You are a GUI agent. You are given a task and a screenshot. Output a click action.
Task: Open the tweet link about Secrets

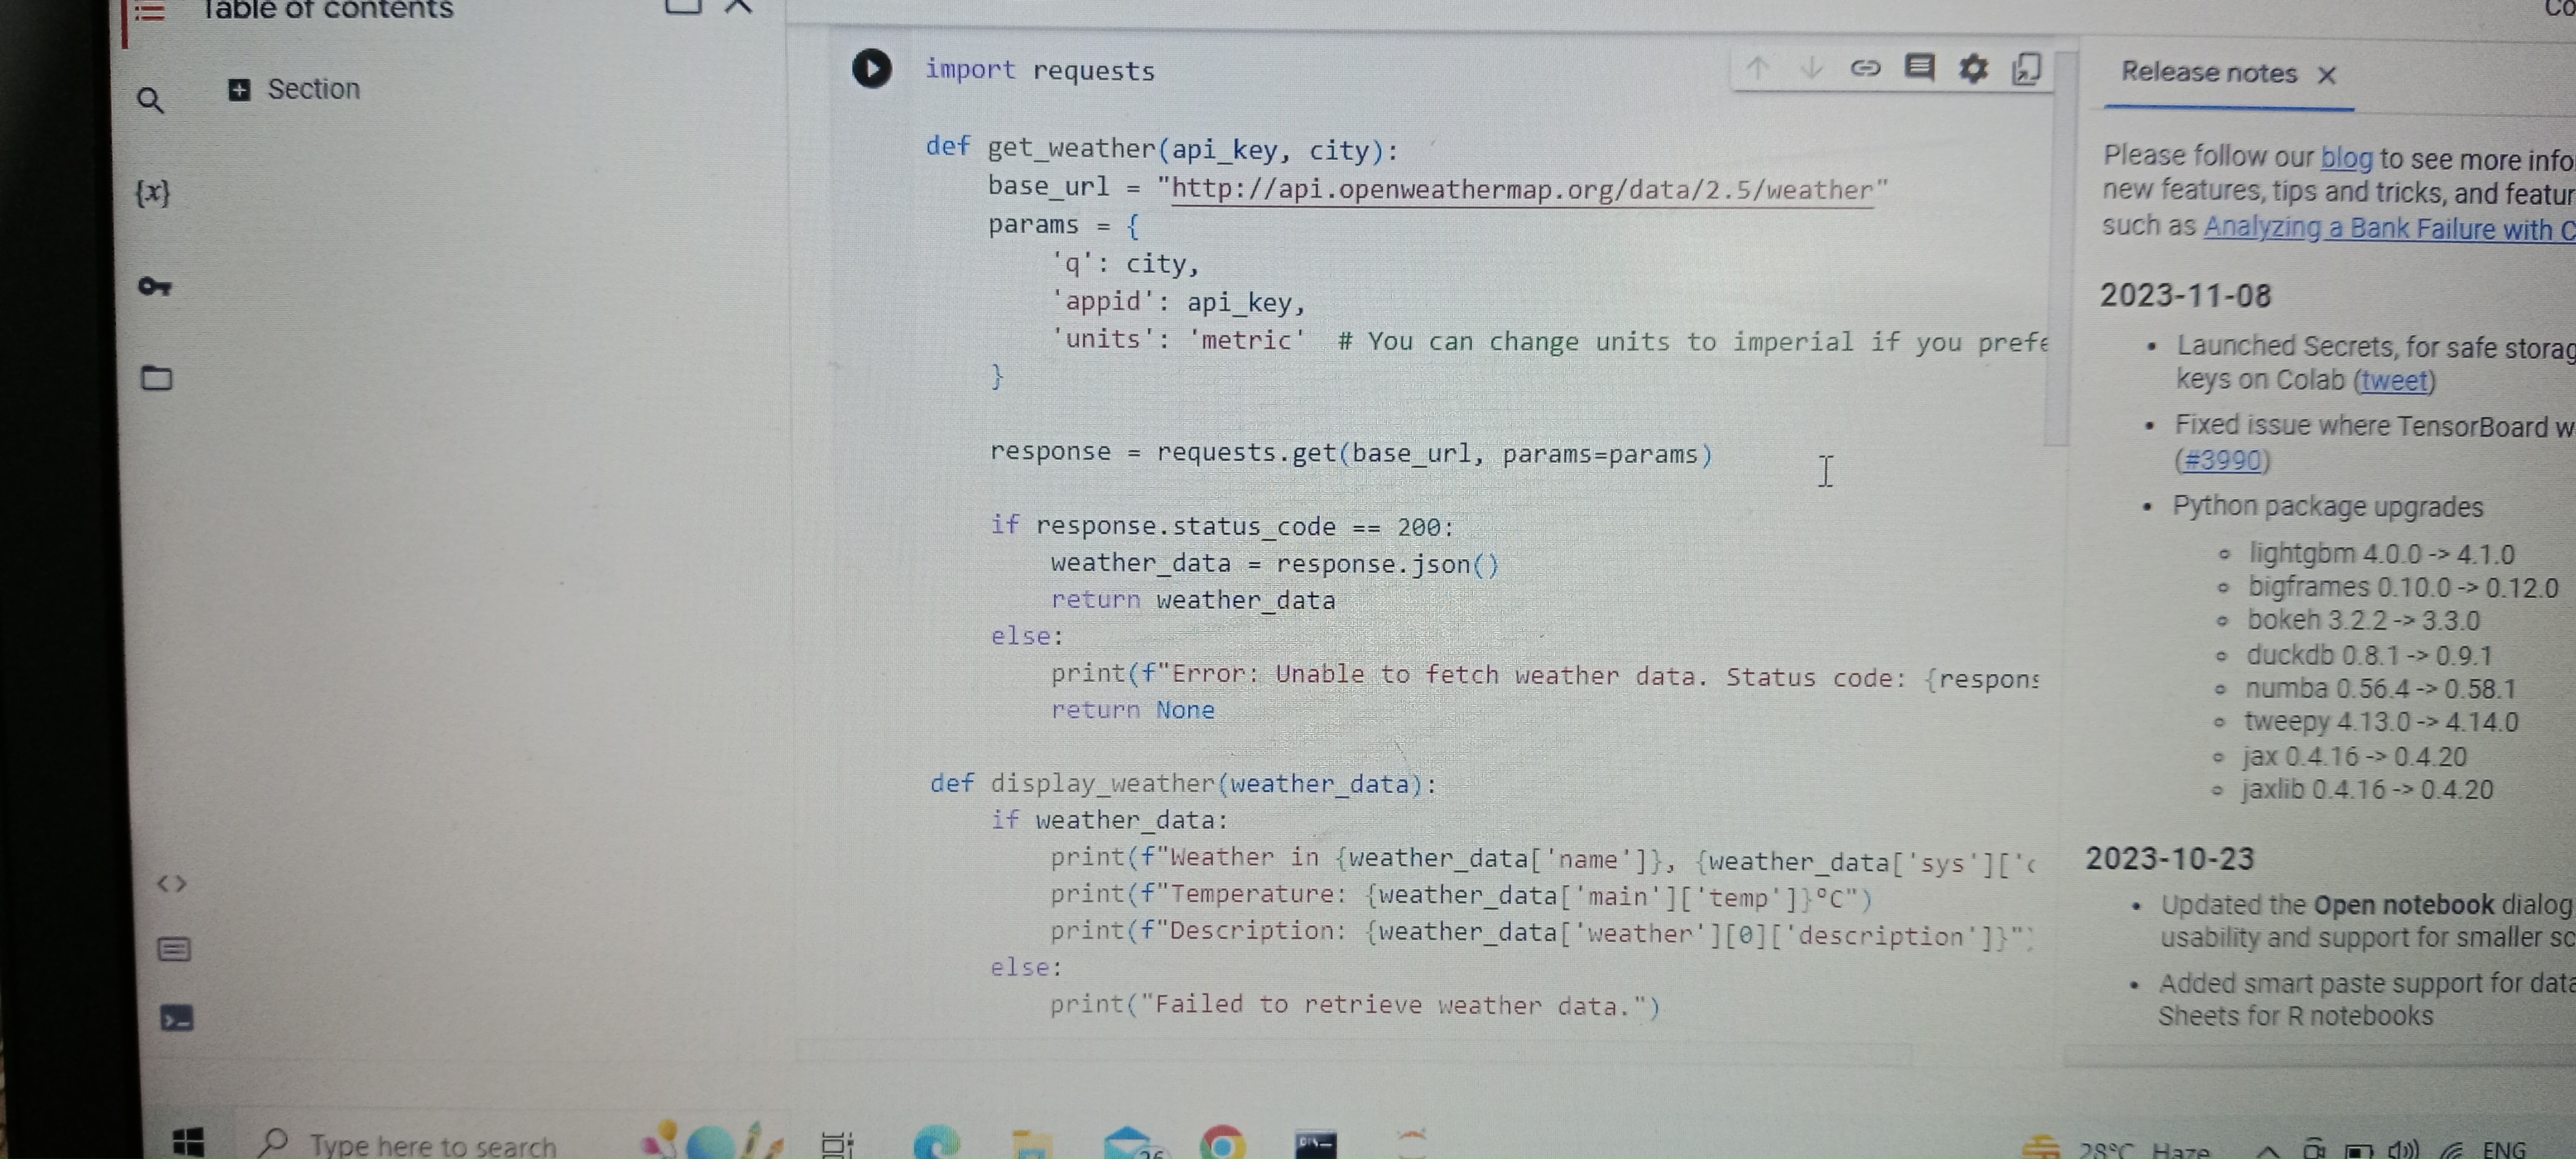click(2394, 381)
